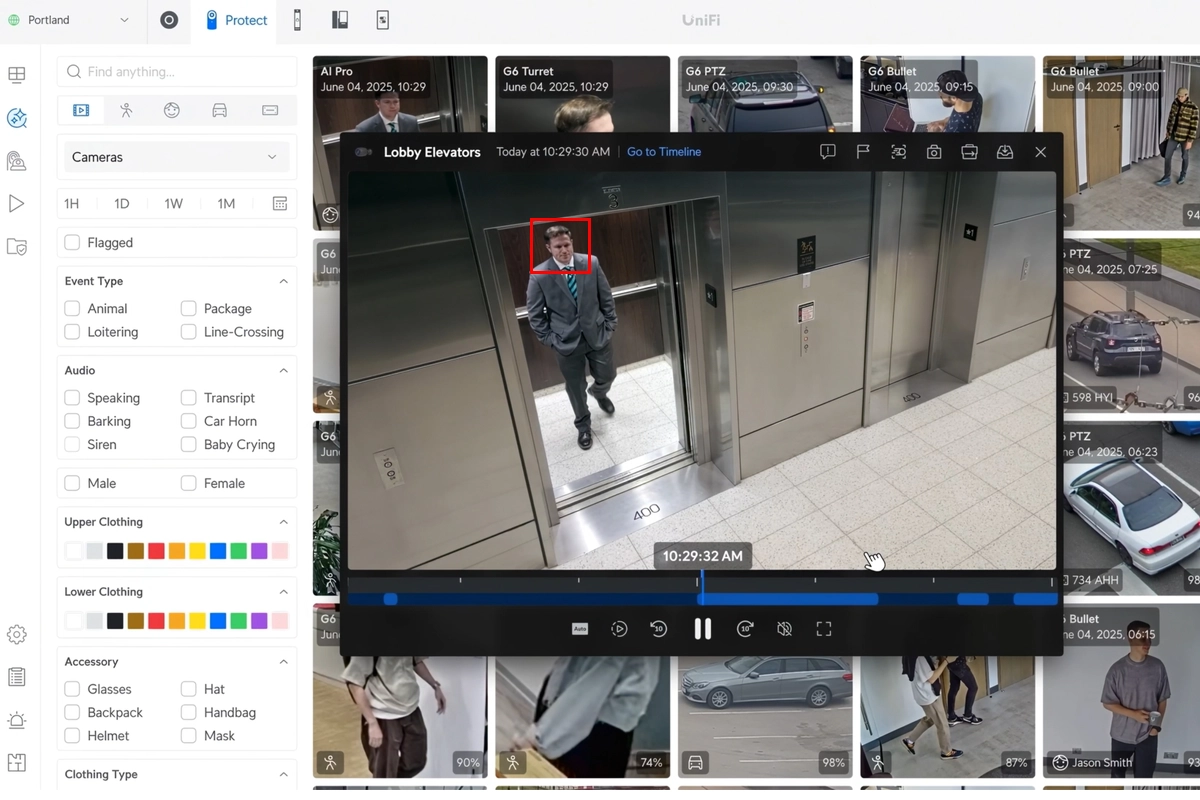This screenshot has width=1200, height=800.
Task: Select the 1W time range
Action: tap(174, 204)
